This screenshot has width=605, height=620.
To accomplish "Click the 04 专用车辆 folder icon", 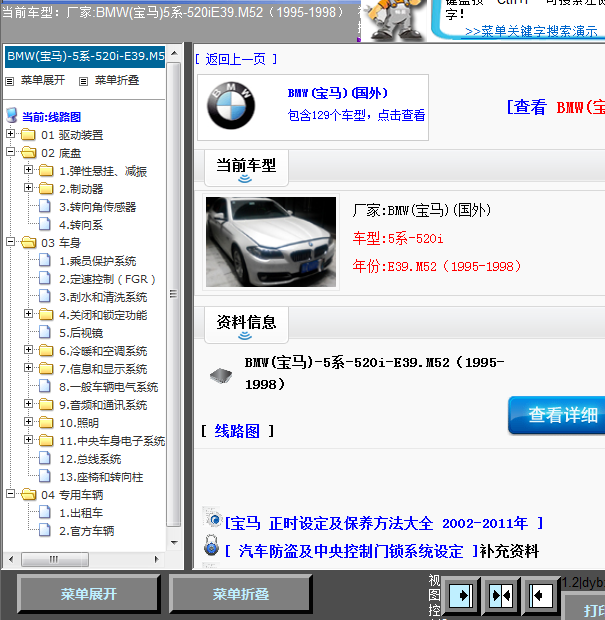I will 28,494.
